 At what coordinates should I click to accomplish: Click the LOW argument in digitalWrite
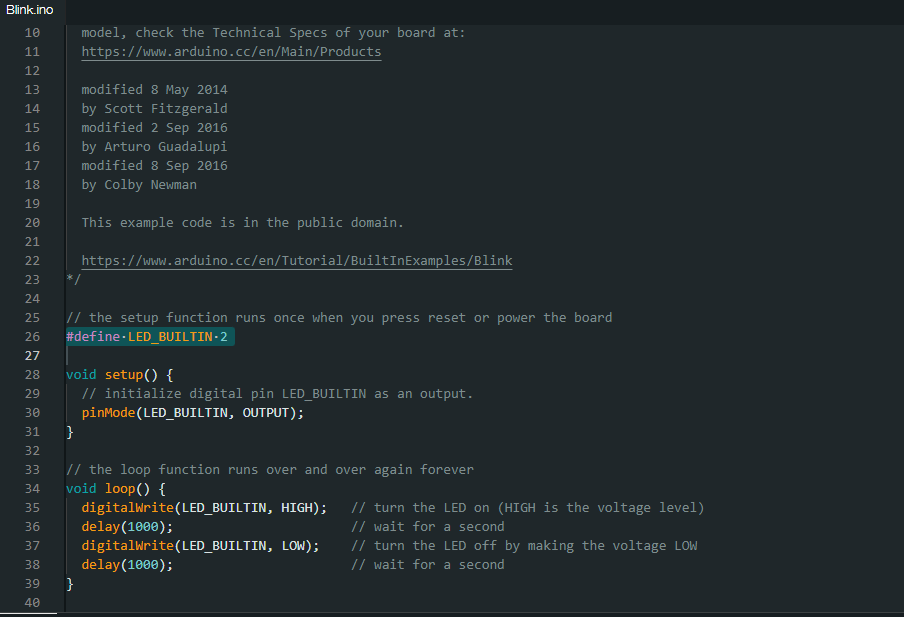pyautogui.click(x=296, y=545)
